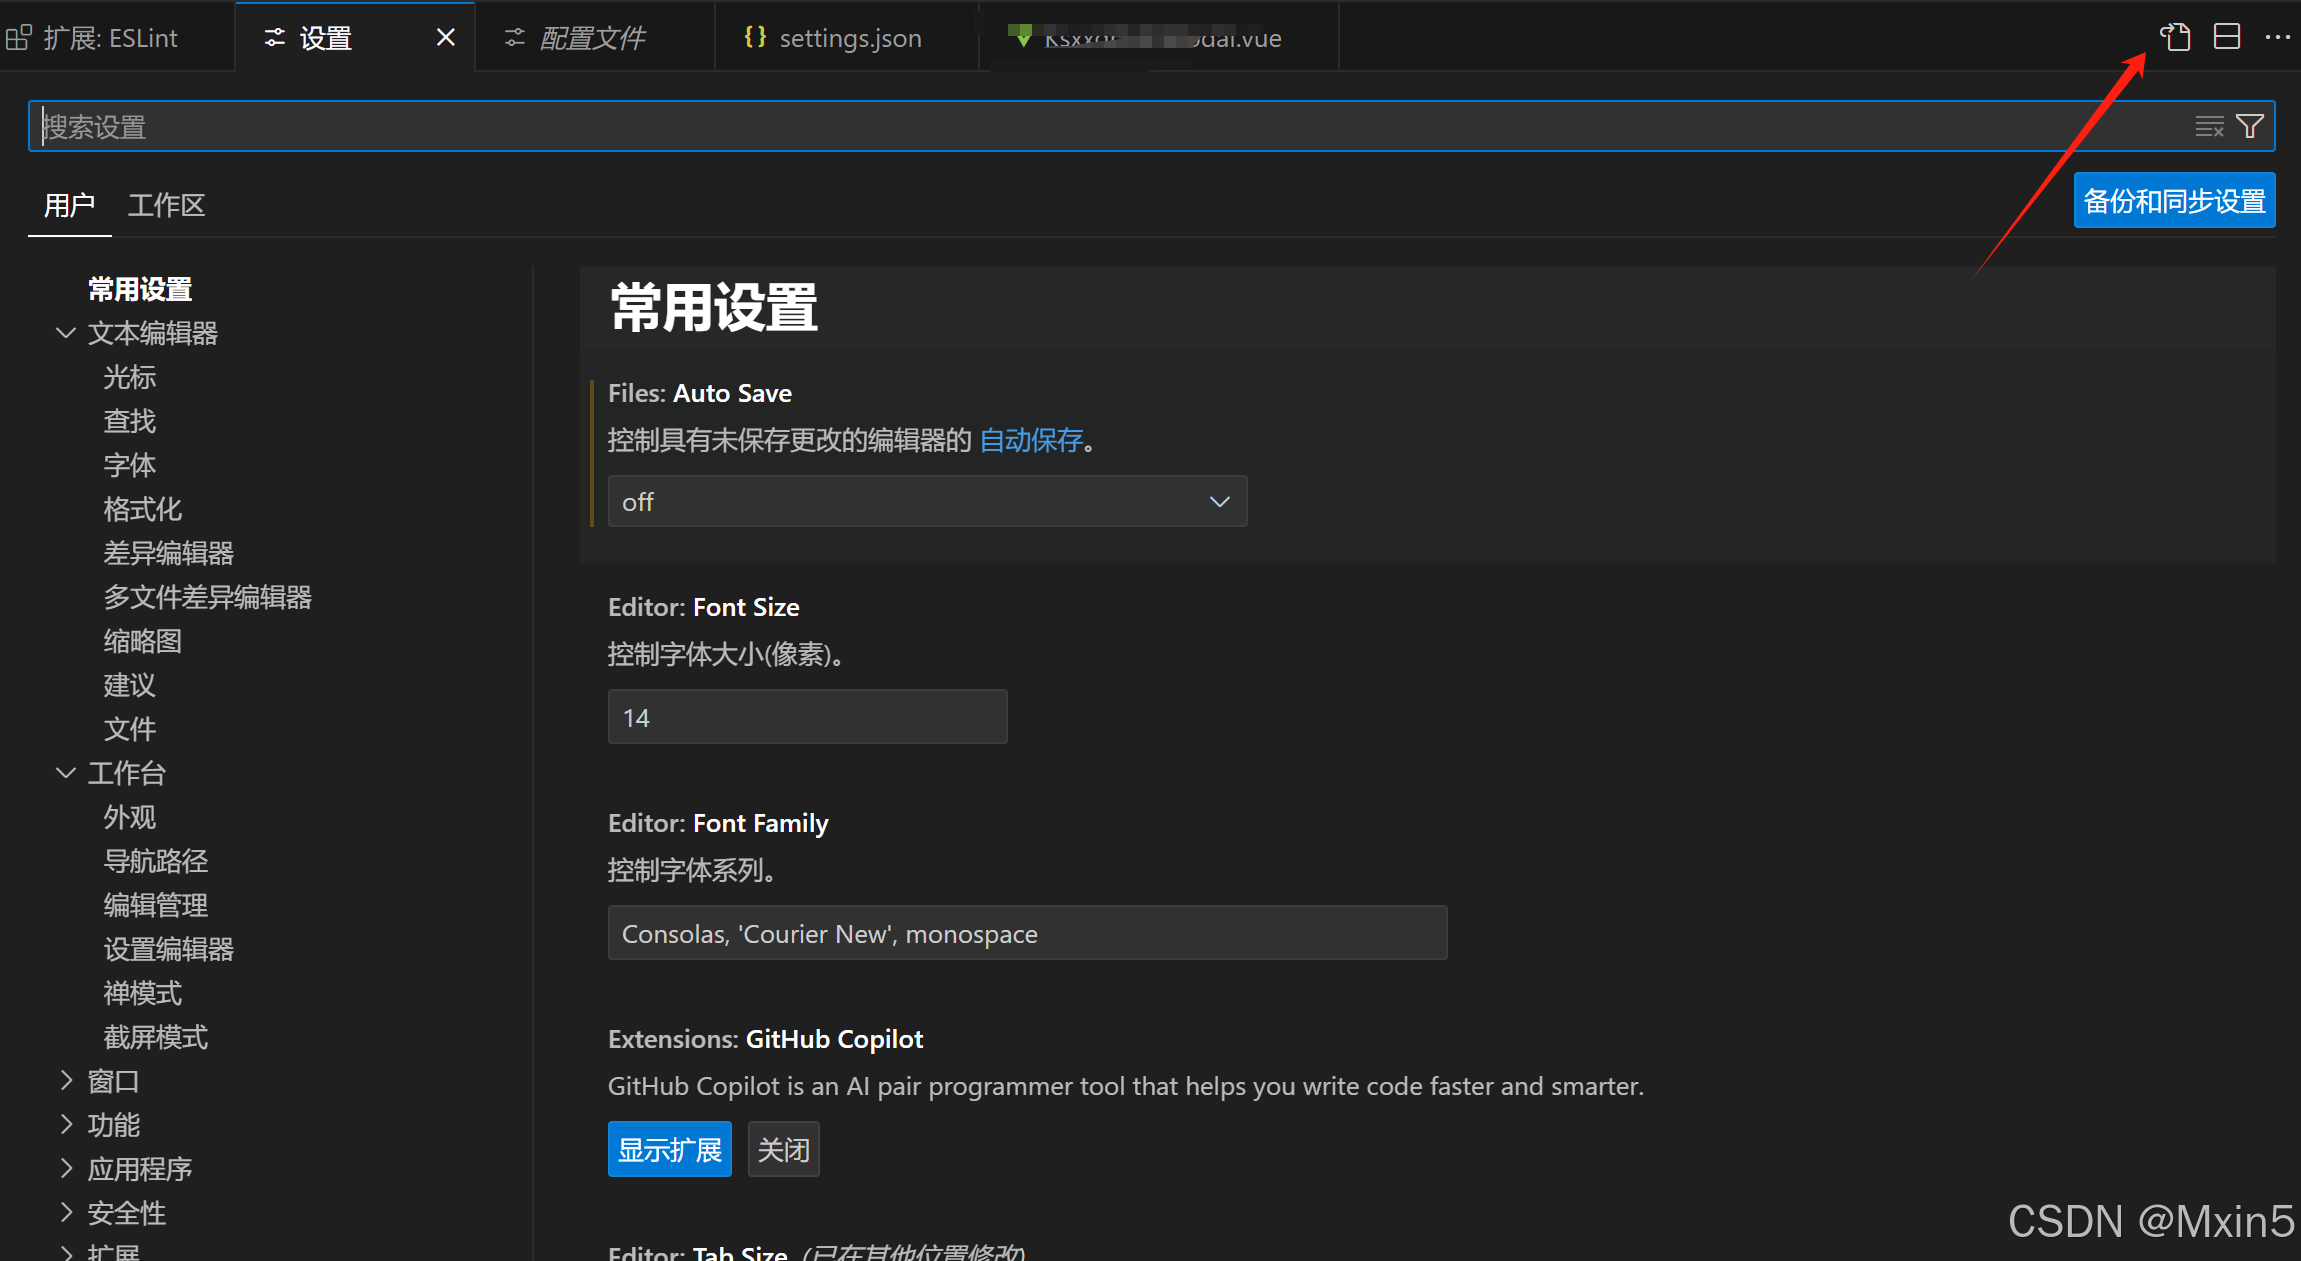Open the 配置文件 editor tab
Viewport: 2301px width, 1261px height.
pos(592,38)
